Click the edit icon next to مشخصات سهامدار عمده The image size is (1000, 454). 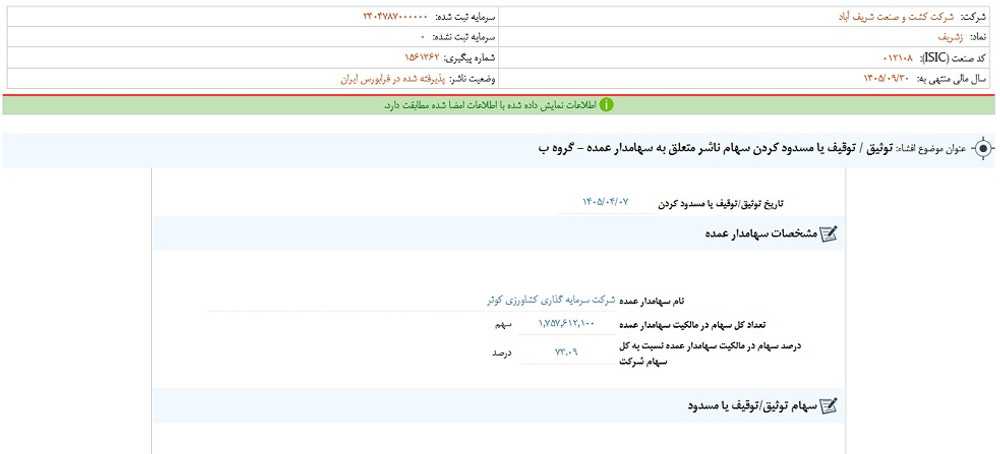[x=828, y=234]
